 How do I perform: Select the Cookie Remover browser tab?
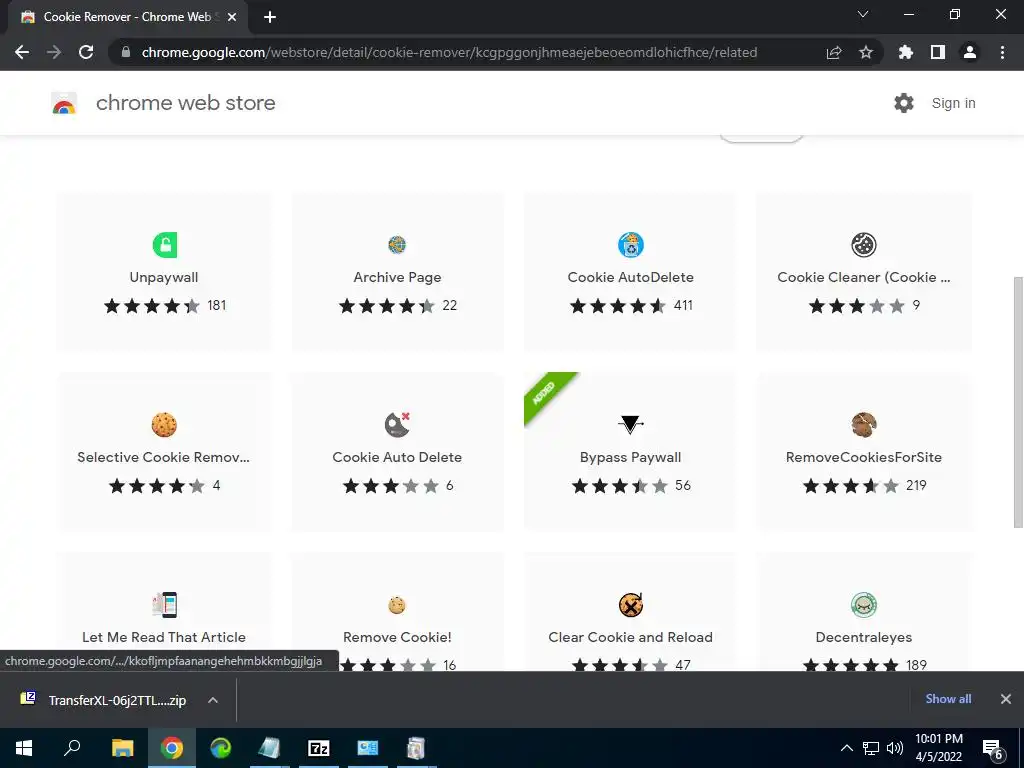127,17
